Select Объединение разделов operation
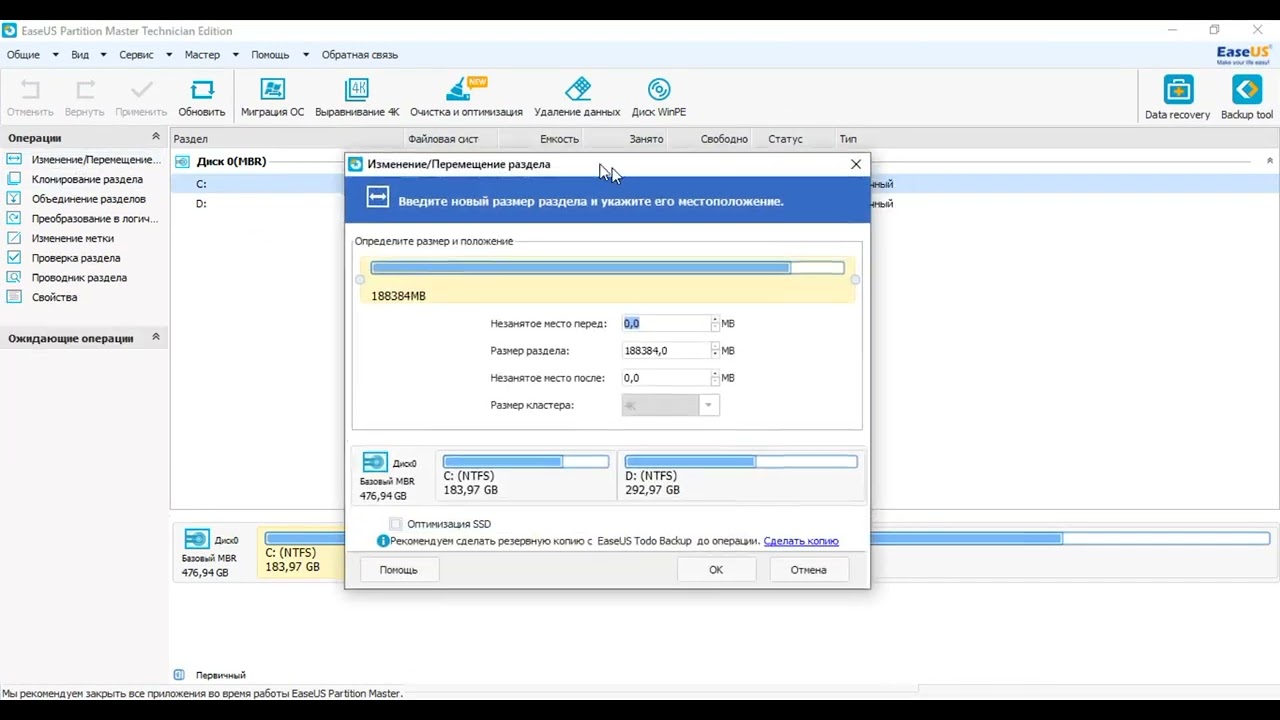 (88, 199)
